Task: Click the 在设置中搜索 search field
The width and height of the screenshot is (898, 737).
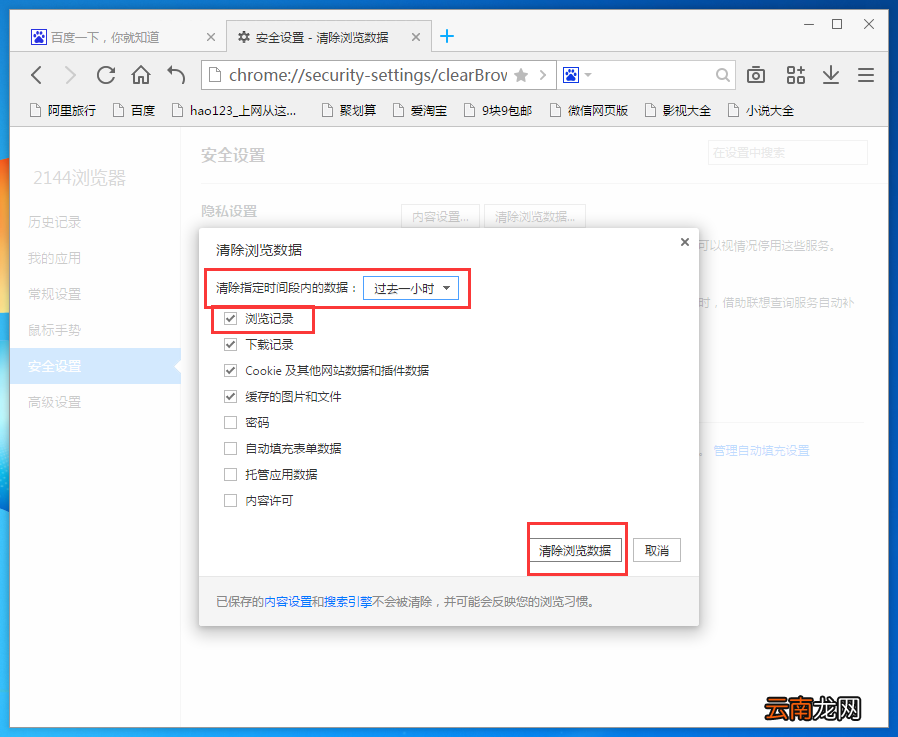Action: tap(787, 153)
